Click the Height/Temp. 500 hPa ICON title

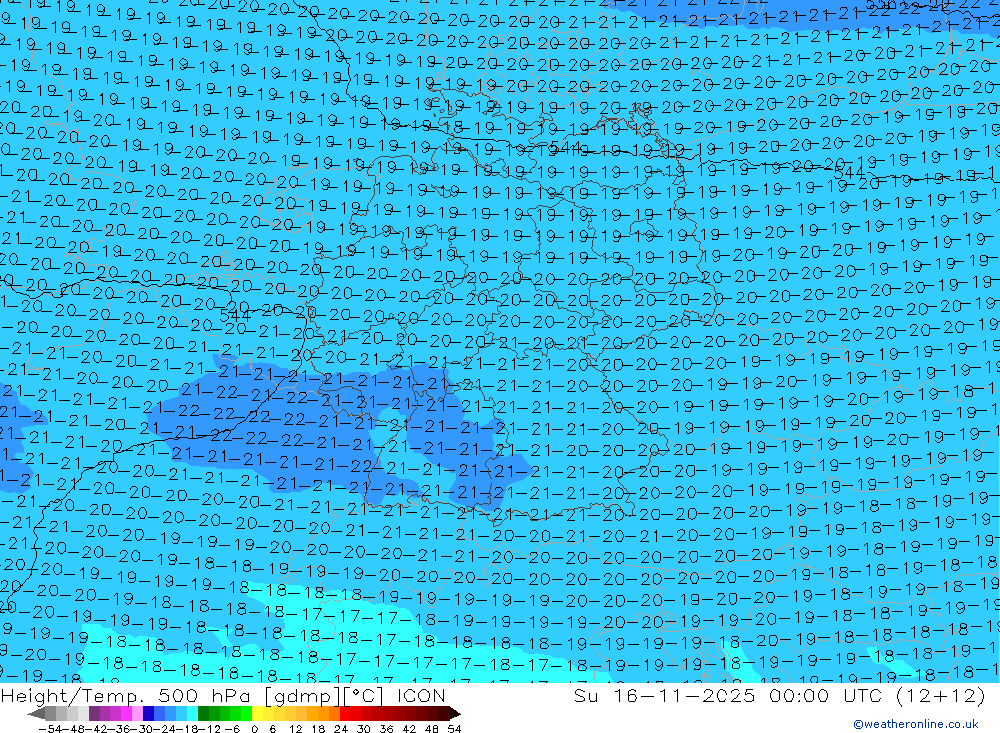point(223,695)
